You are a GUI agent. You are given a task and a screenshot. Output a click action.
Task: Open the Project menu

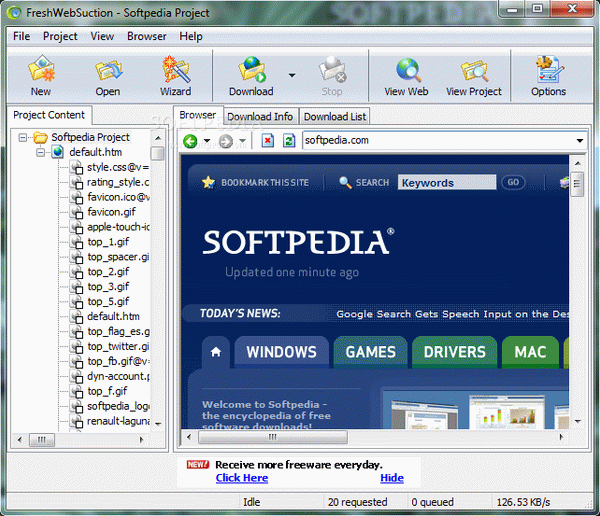[x=60, y=36]
